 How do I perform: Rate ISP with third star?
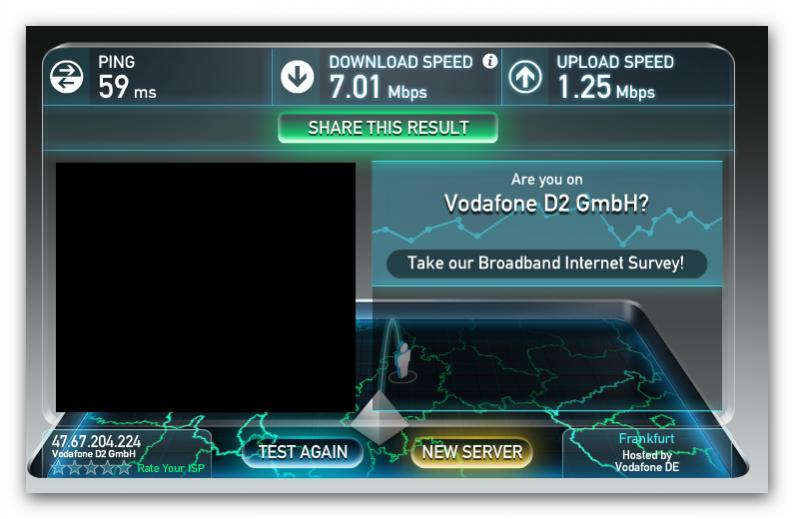coord(91,467)
